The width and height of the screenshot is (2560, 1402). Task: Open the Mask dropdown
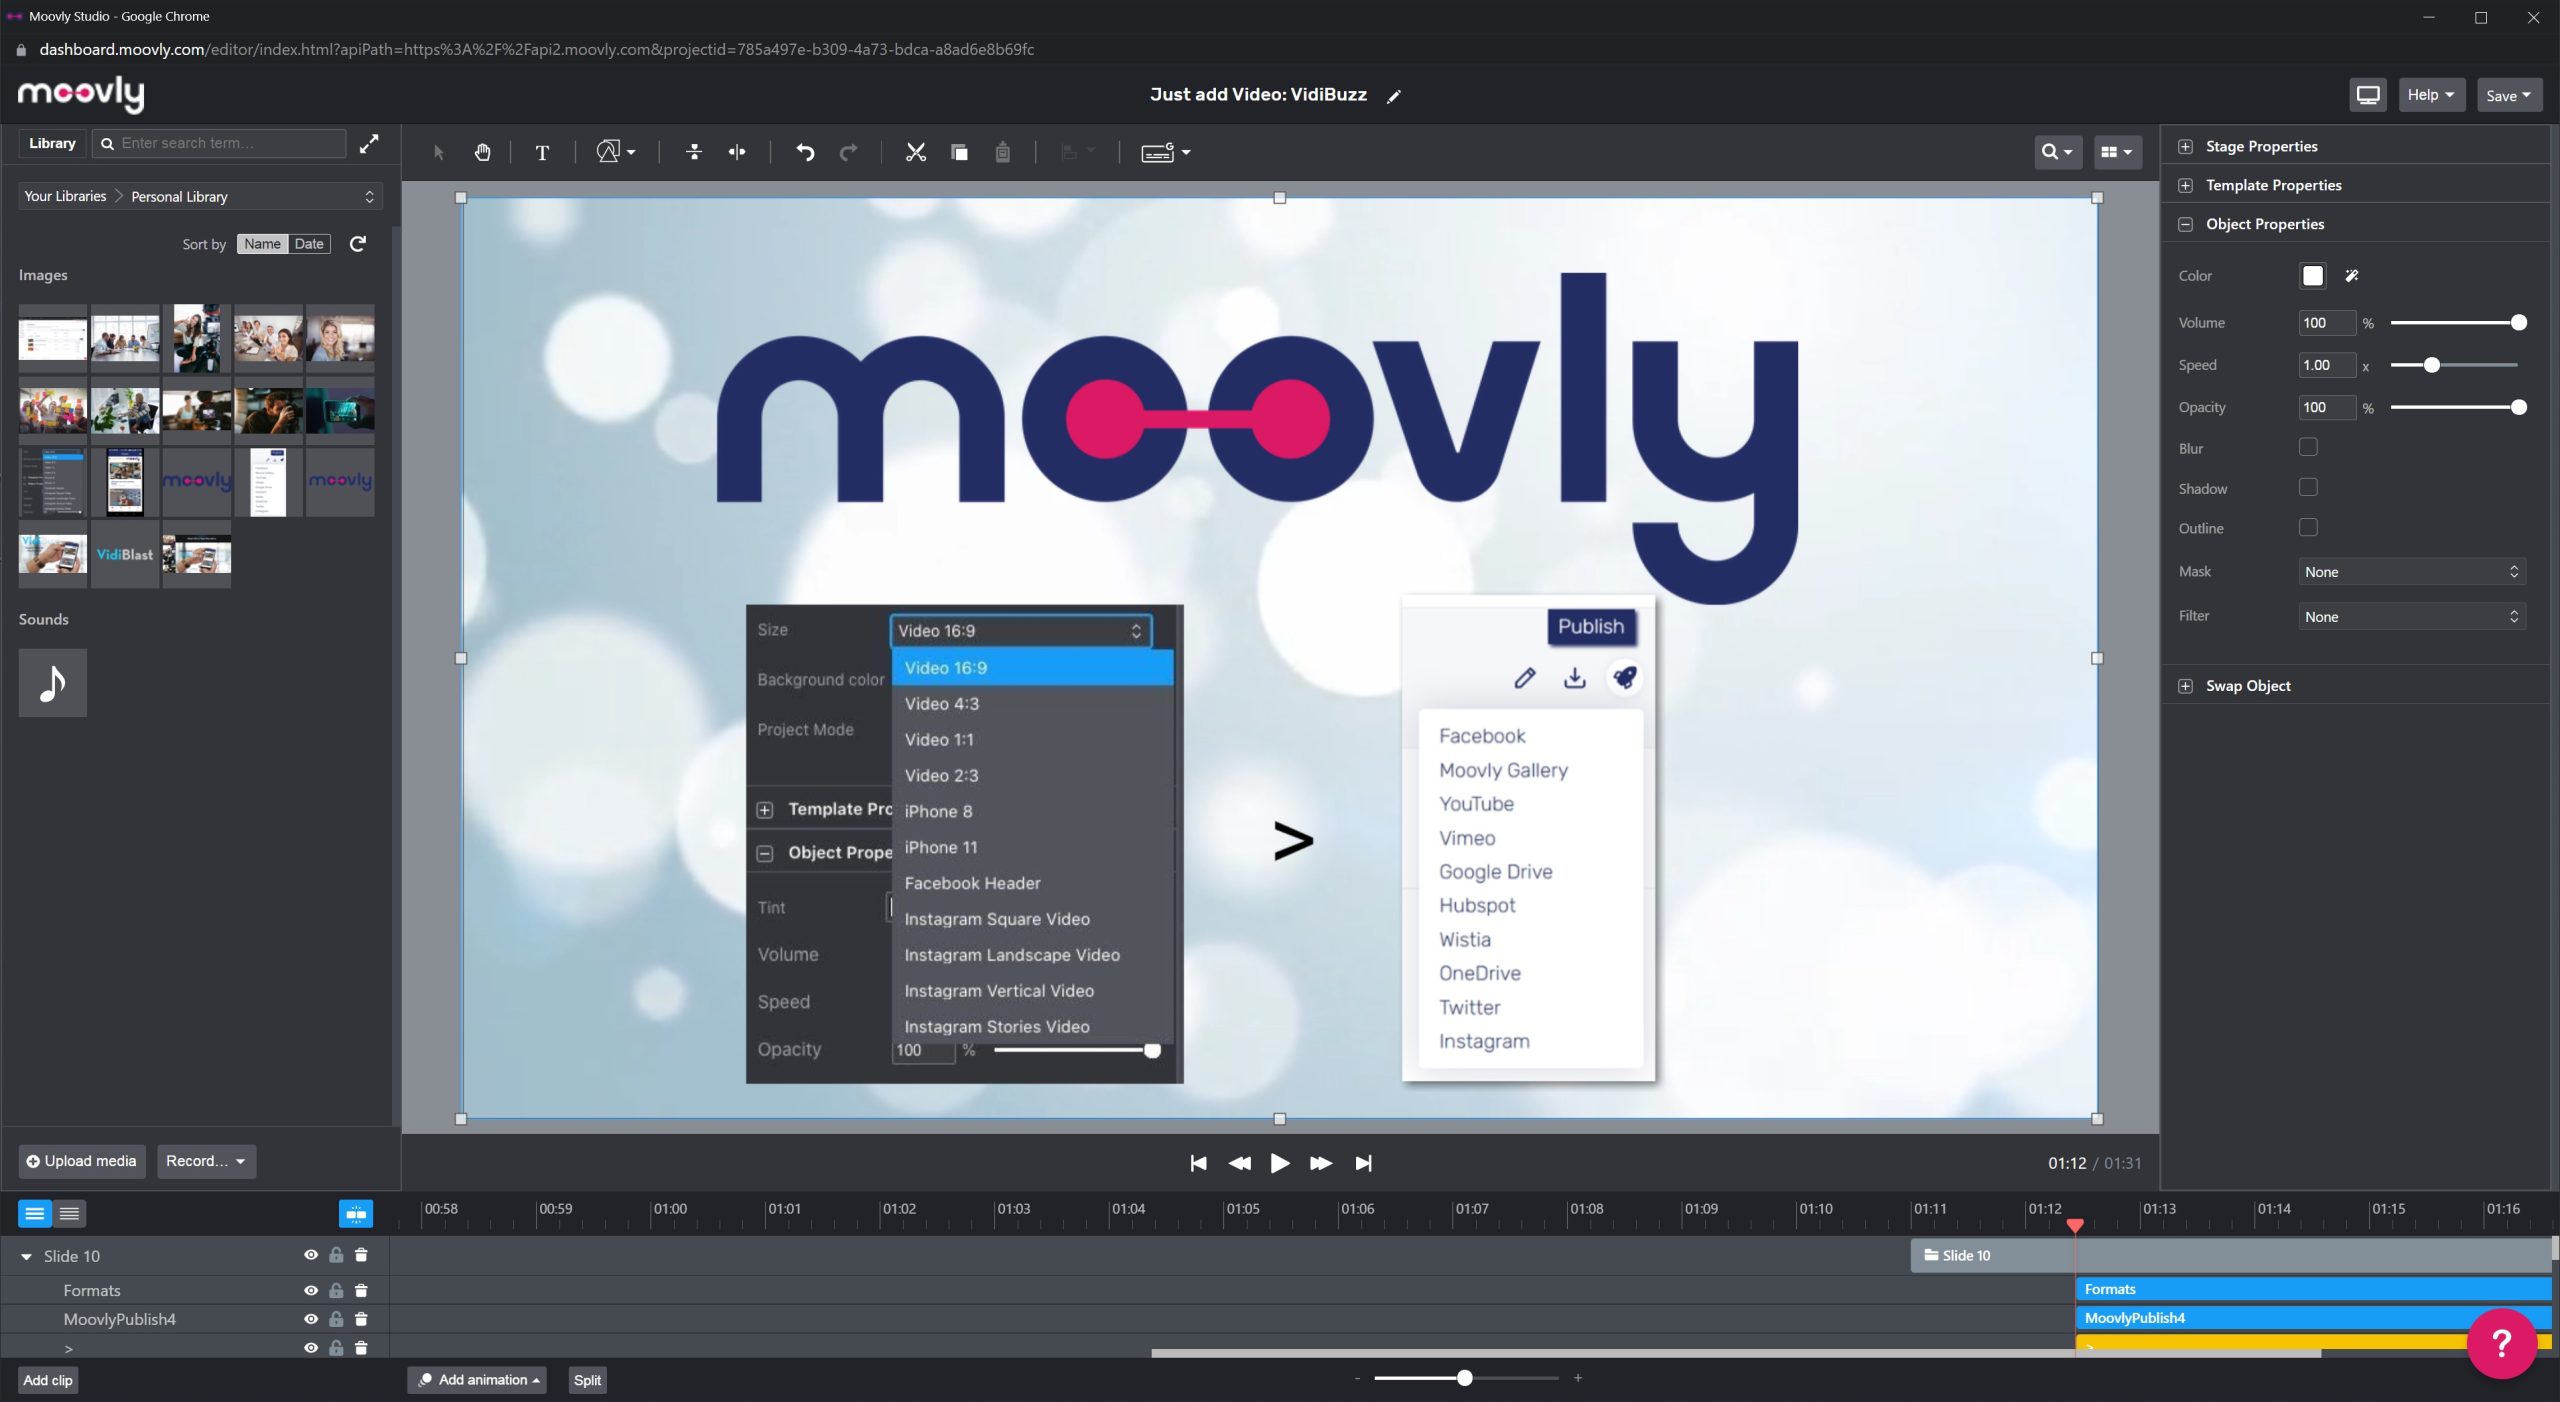coord(2412,572)
